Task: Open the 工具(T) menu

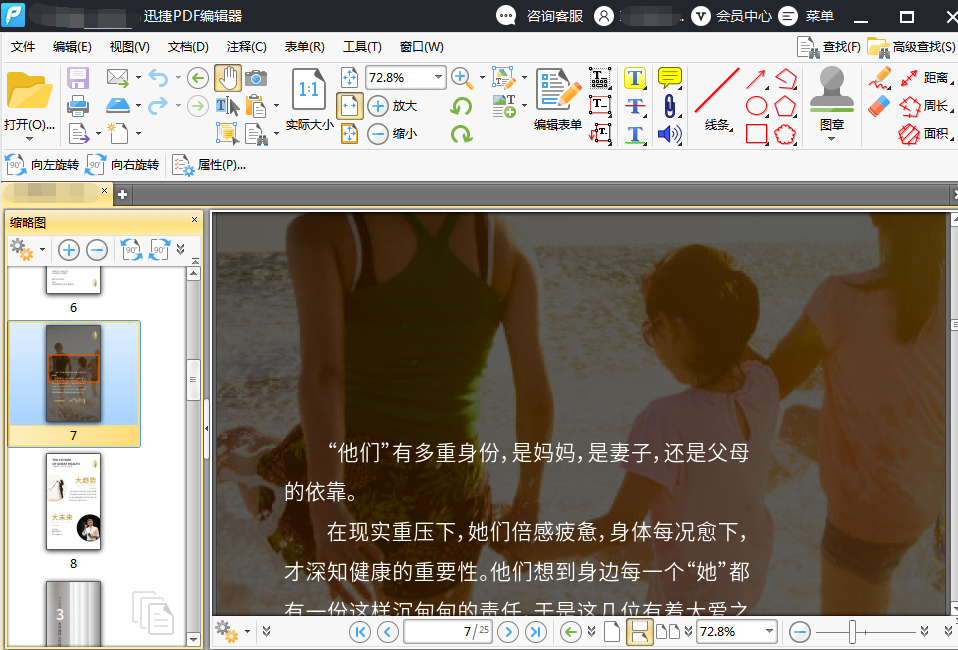Action: [362, 47]
